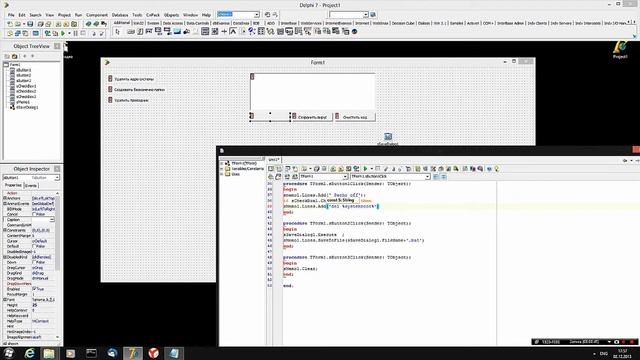Switch to the Win32 palette tab

(x=138, y=23)
